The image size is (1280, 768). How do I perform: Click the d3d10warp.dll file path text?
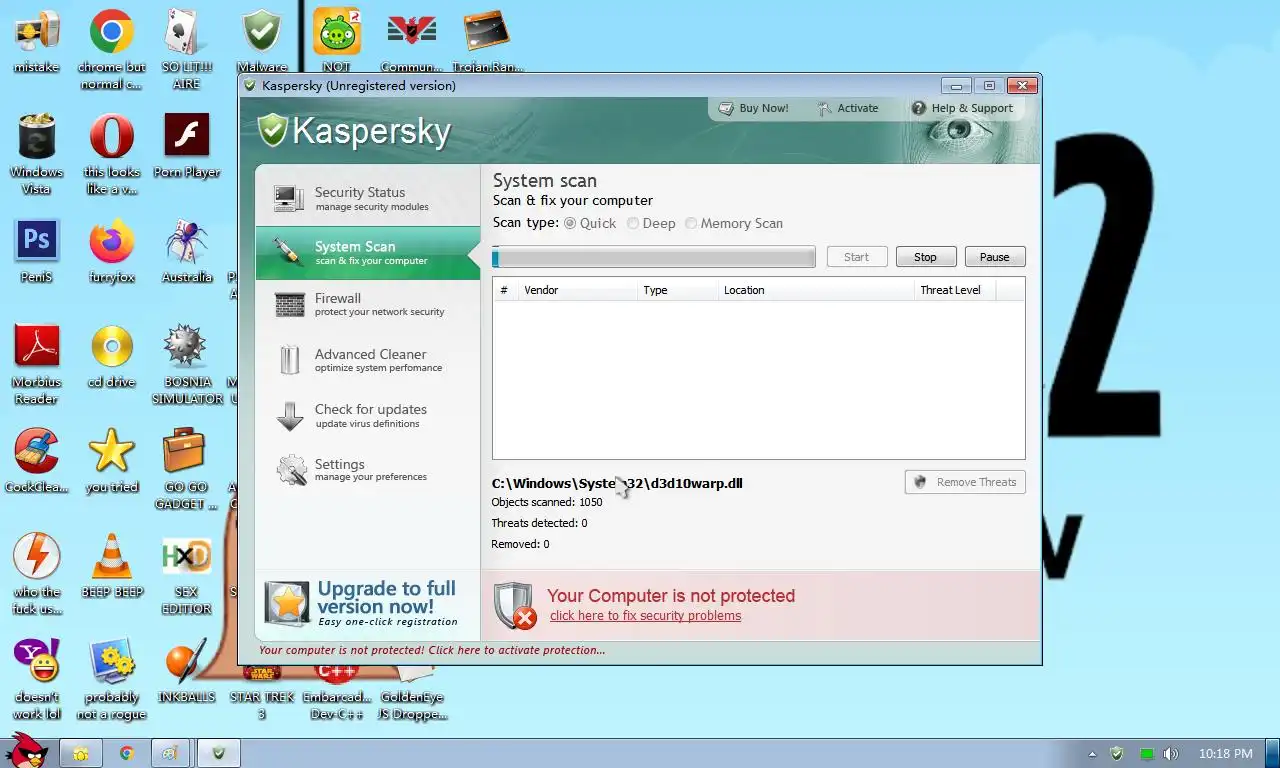[617, 483]
